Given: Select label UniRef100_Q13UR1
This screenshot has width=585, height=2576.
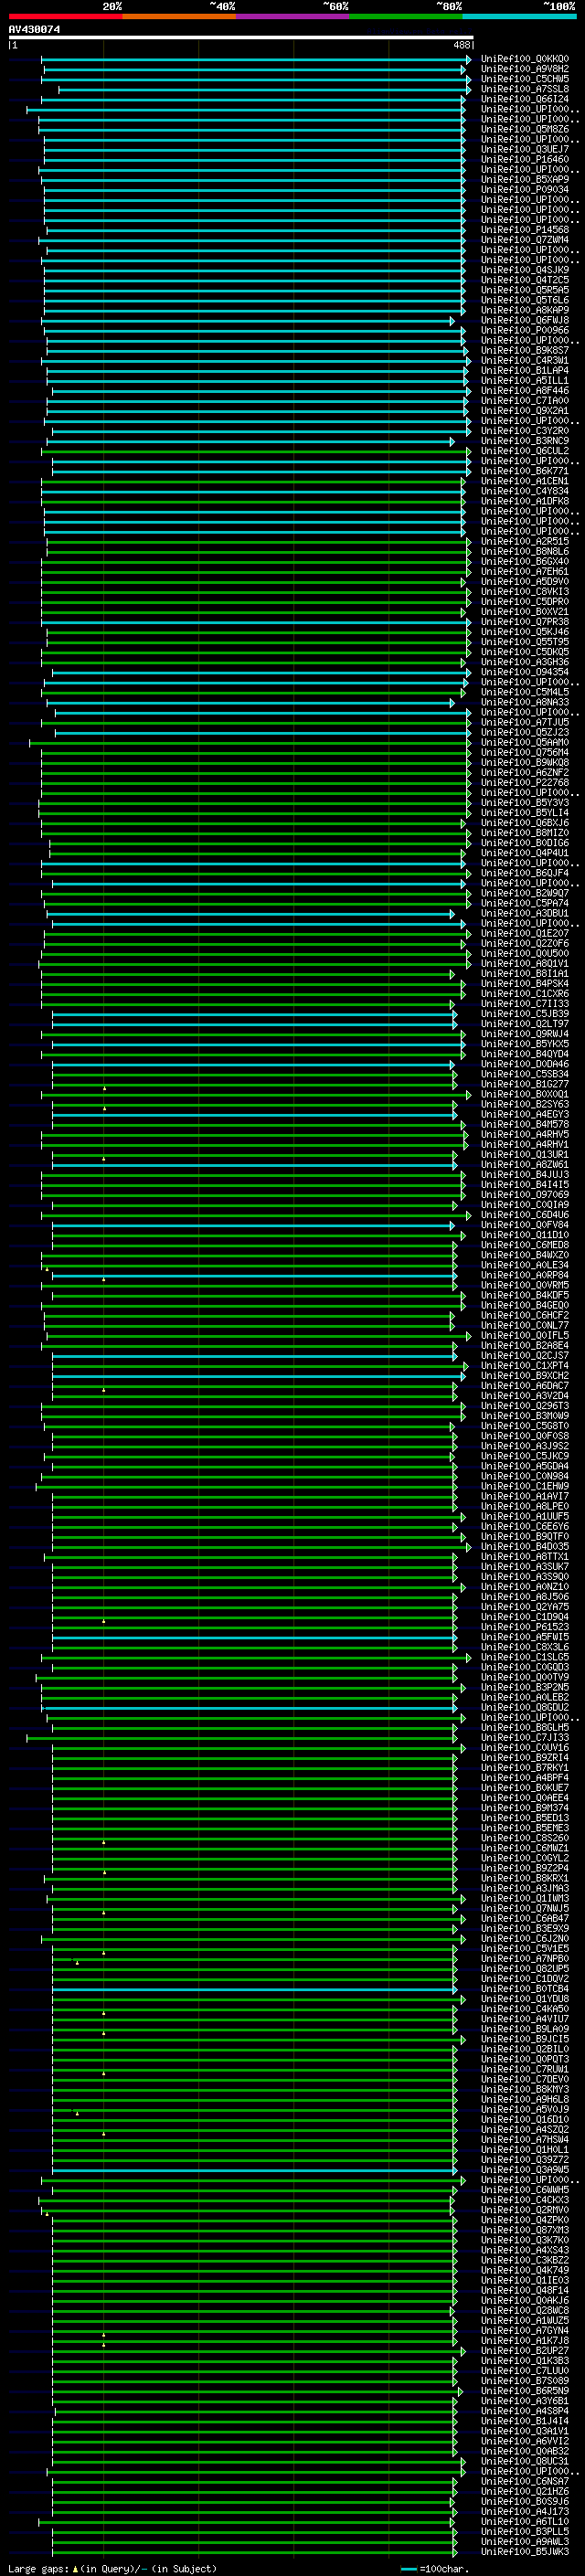Looking at the screenshot, I should pos(525,1154).
